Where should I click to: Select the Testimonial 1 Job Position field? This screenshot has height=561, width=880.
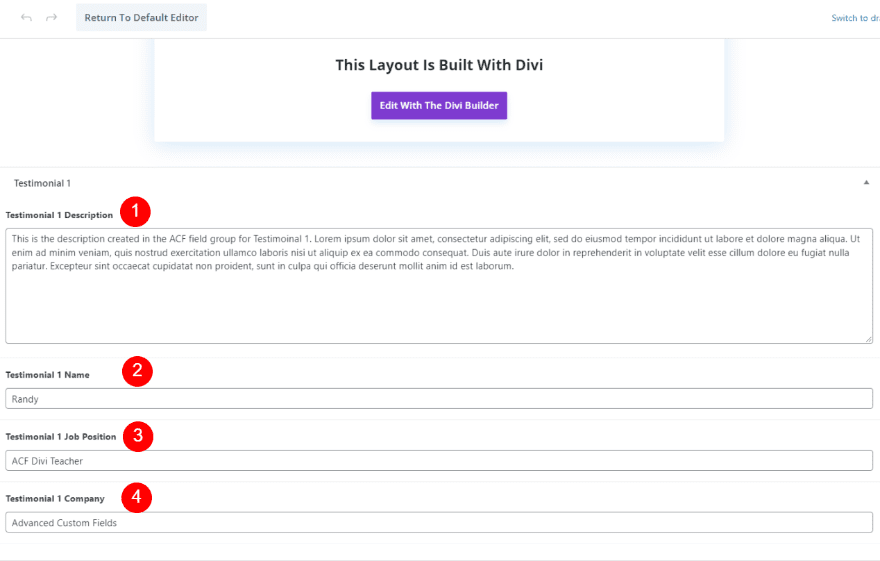(x=439, y=460)
